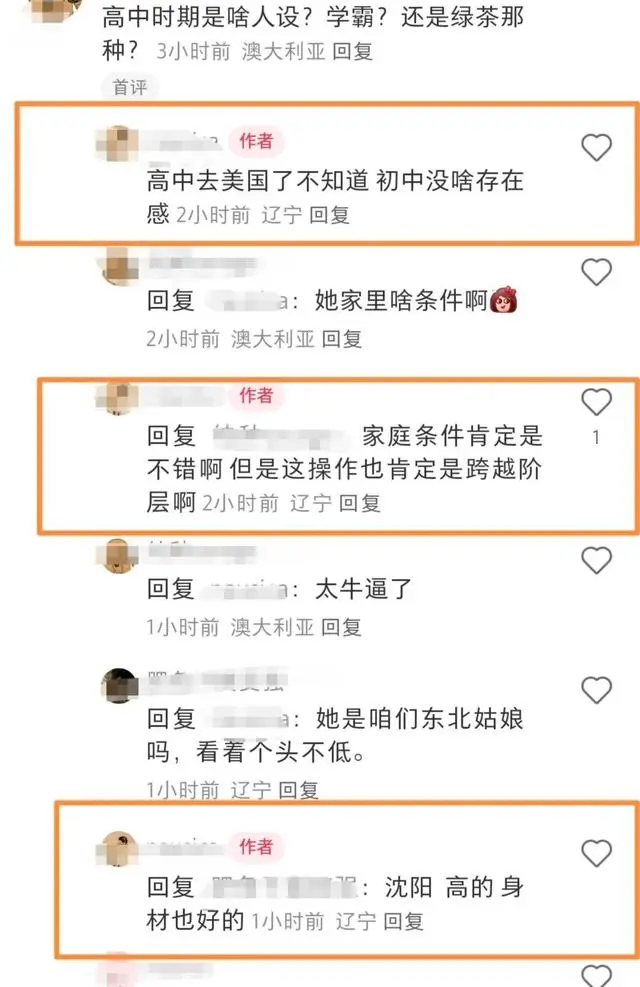This screenshot has width=640, height=987.
Task: Open avatar of 她家里啥条件啊 commenter
Action: [x=119, y=267]
